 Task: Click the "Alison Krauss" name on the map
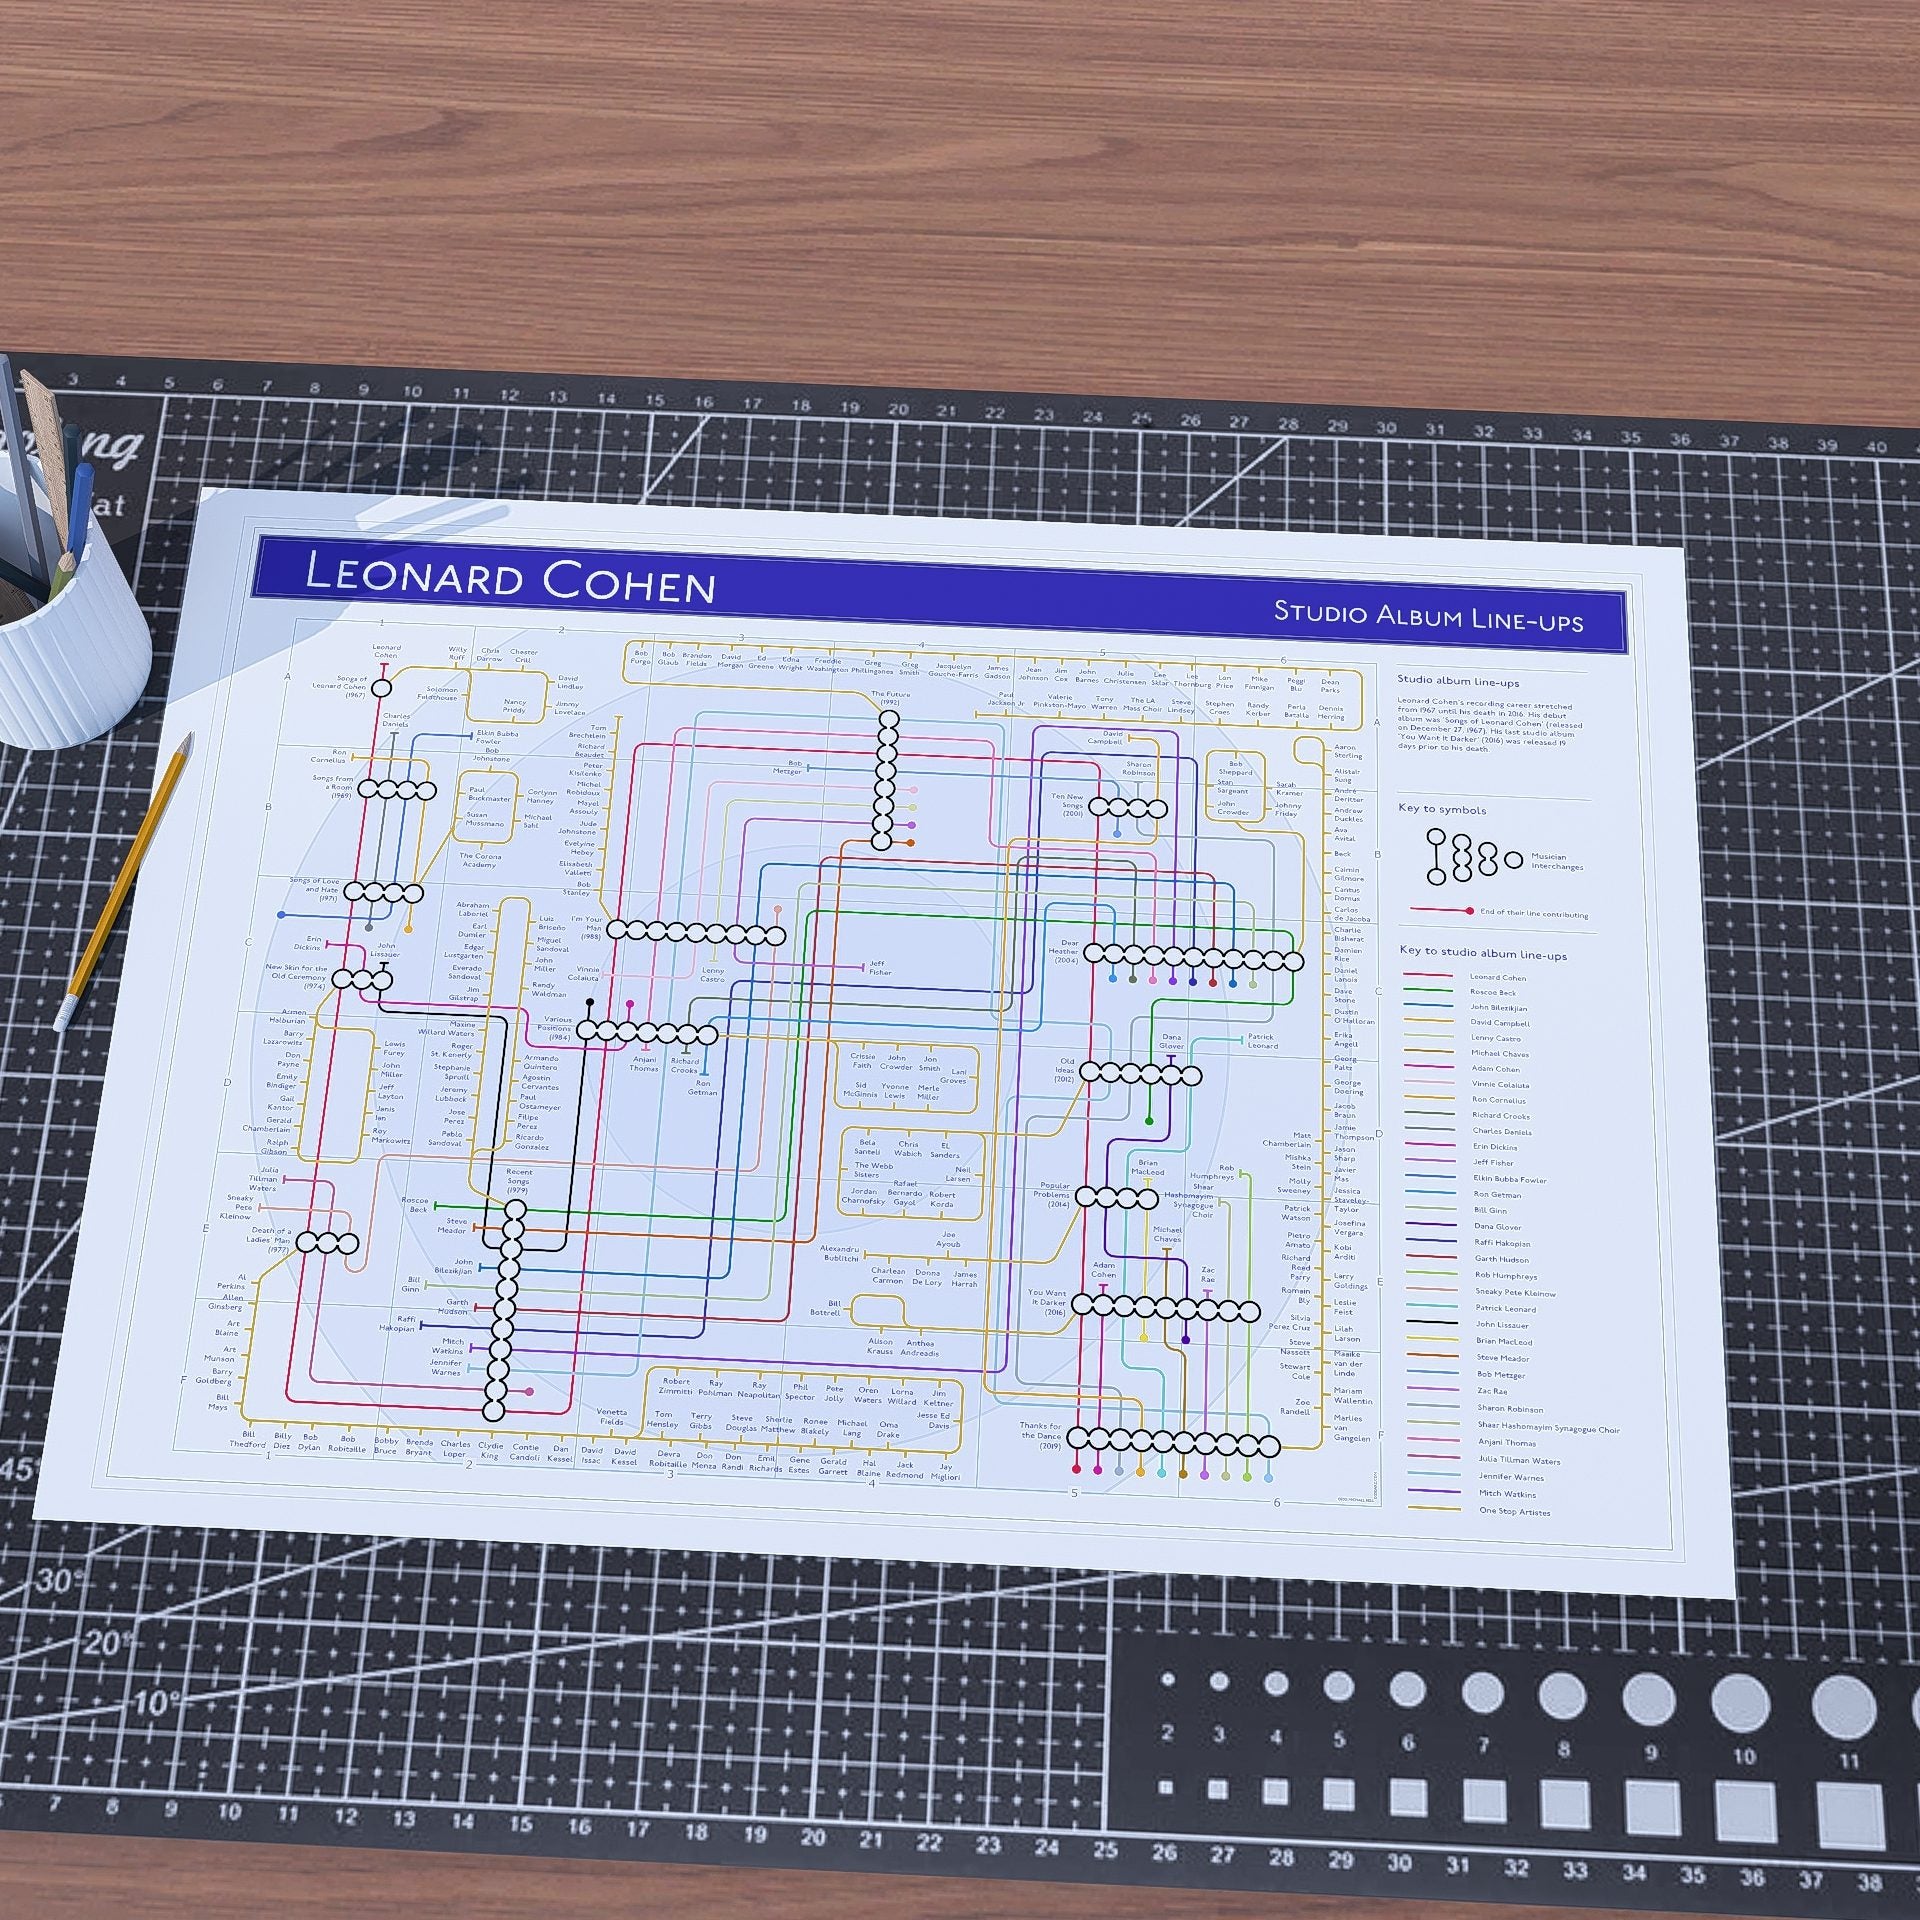tap(881, 1347)
